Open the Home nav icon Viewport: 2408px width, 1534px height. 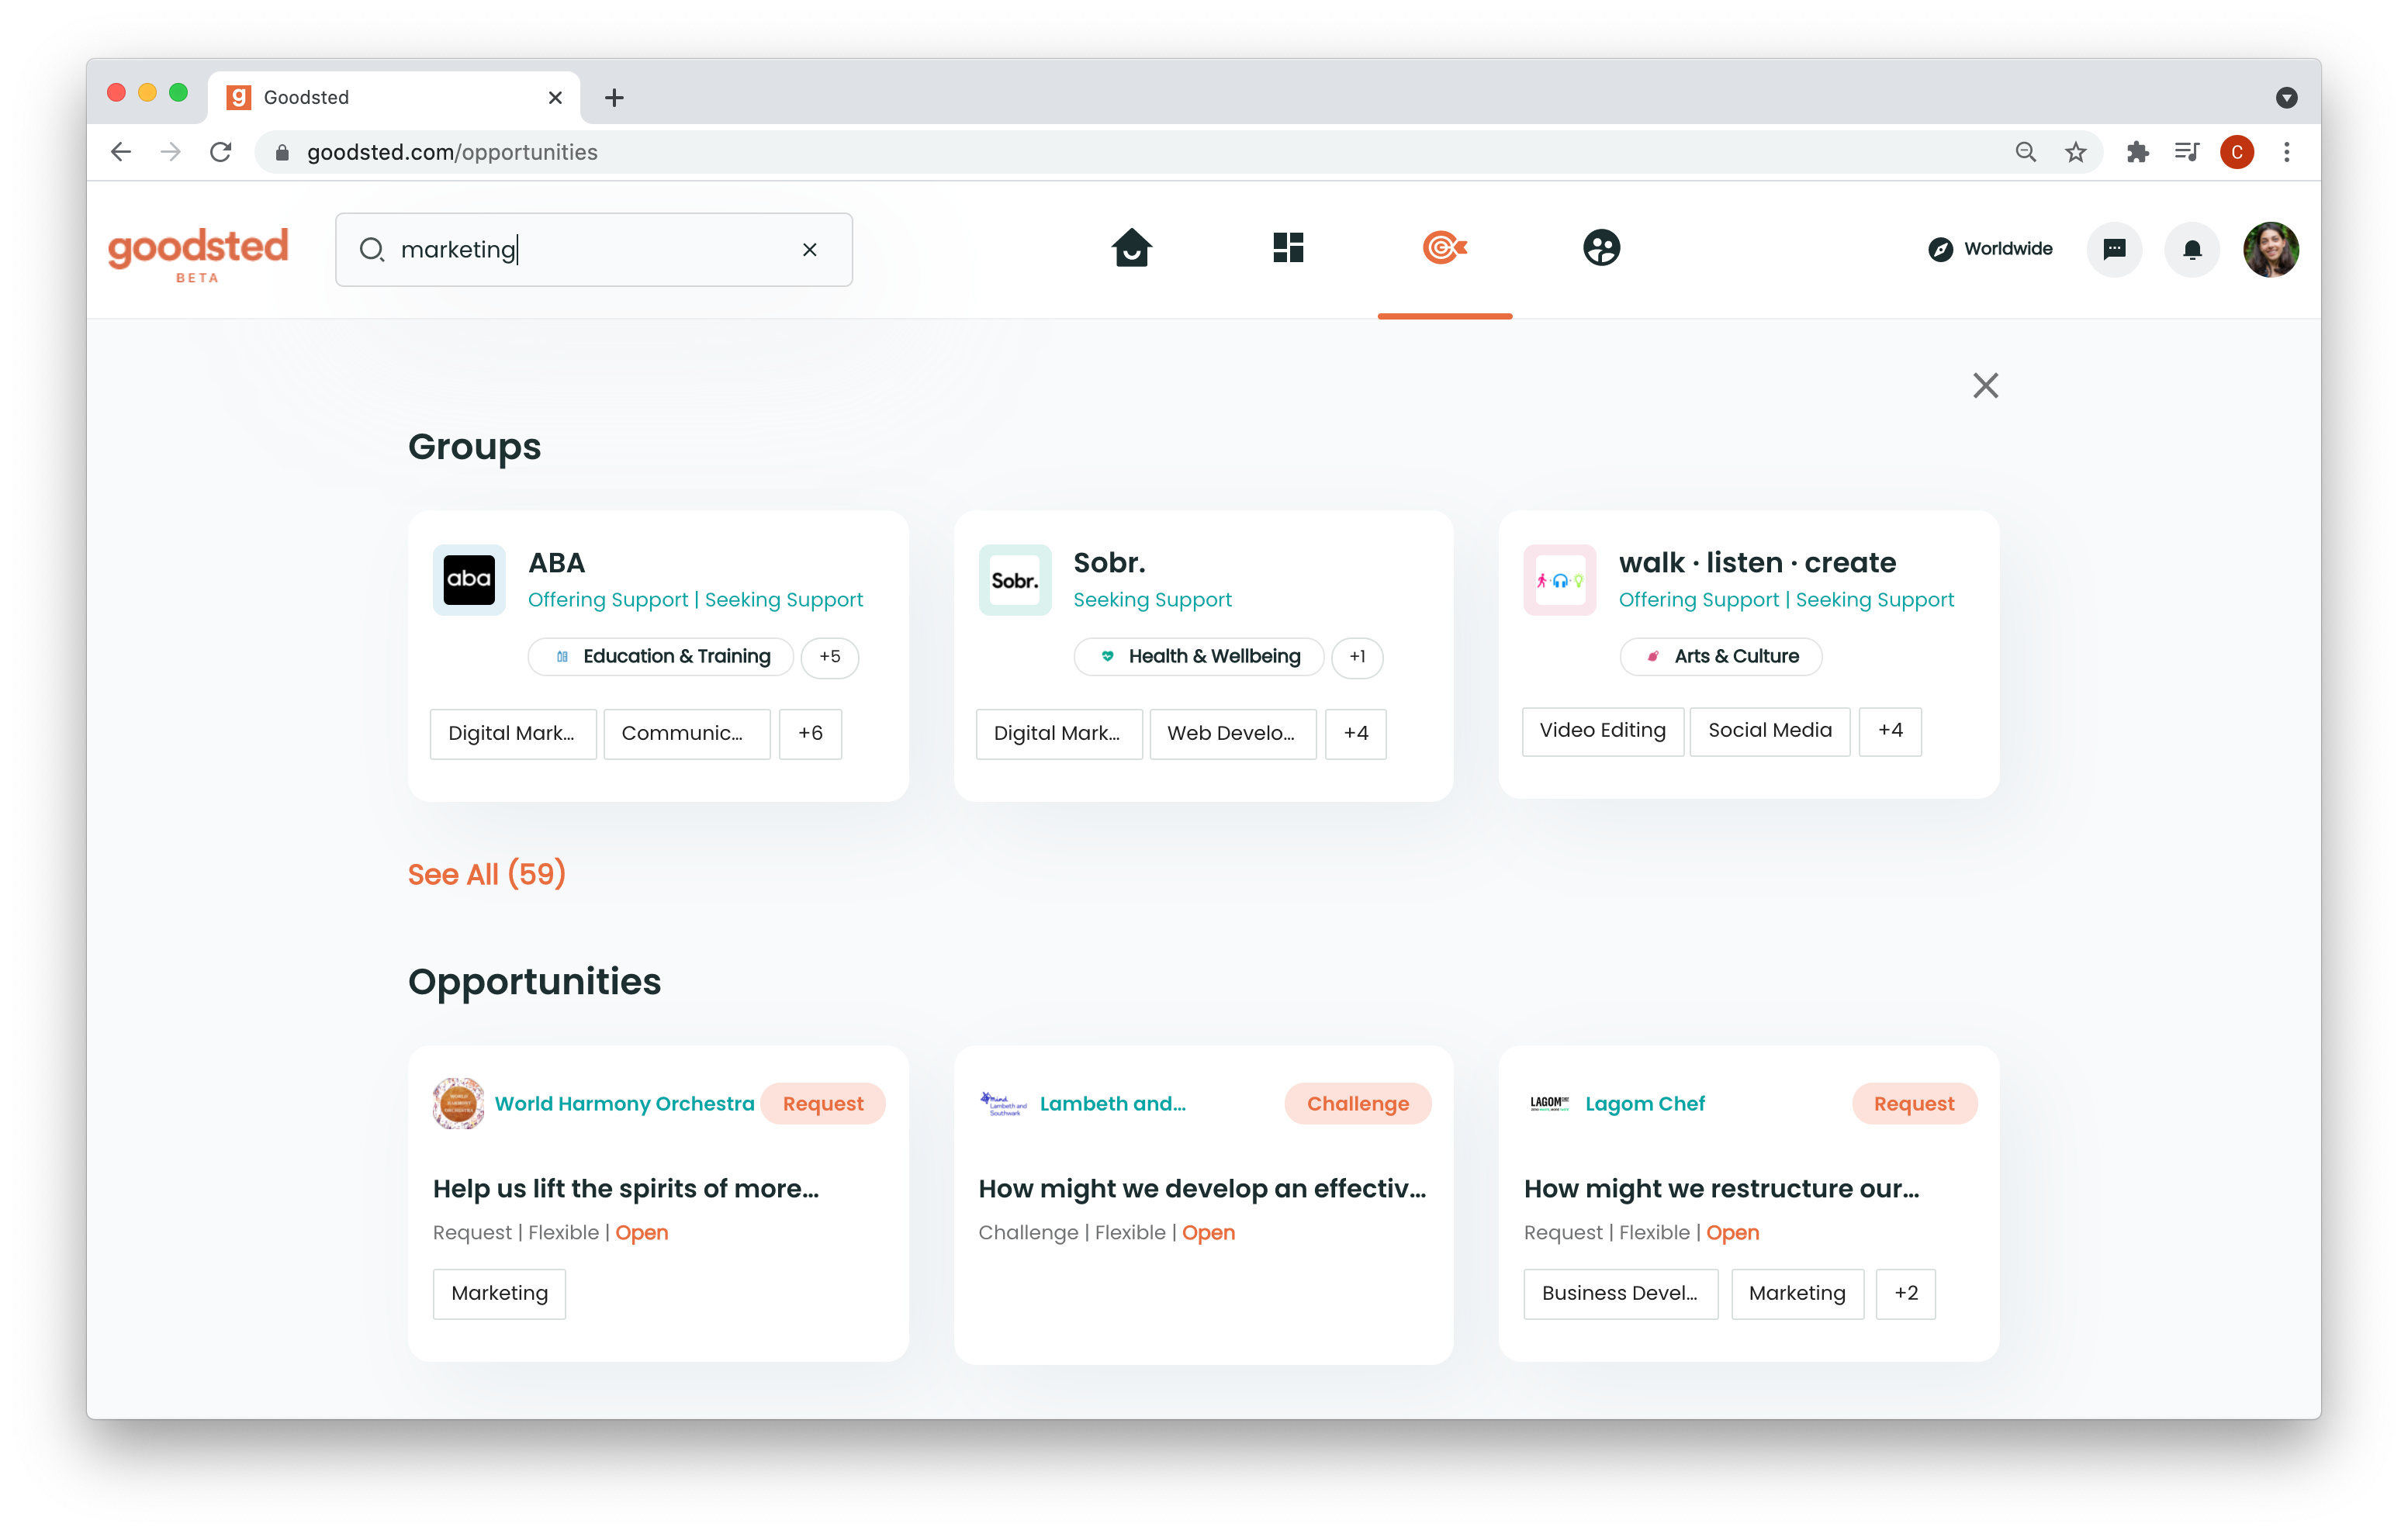tap(1131, 248)
